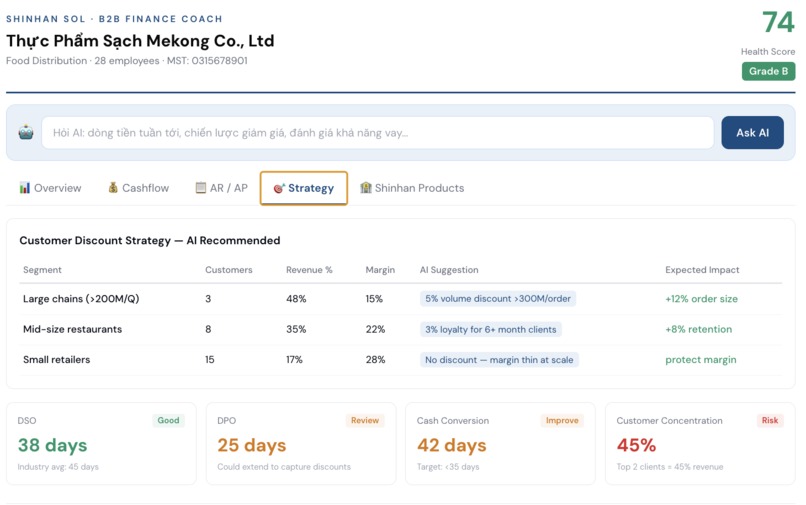Click the Grade B badge
Screen dimensions: 806x505
[768, 71]
